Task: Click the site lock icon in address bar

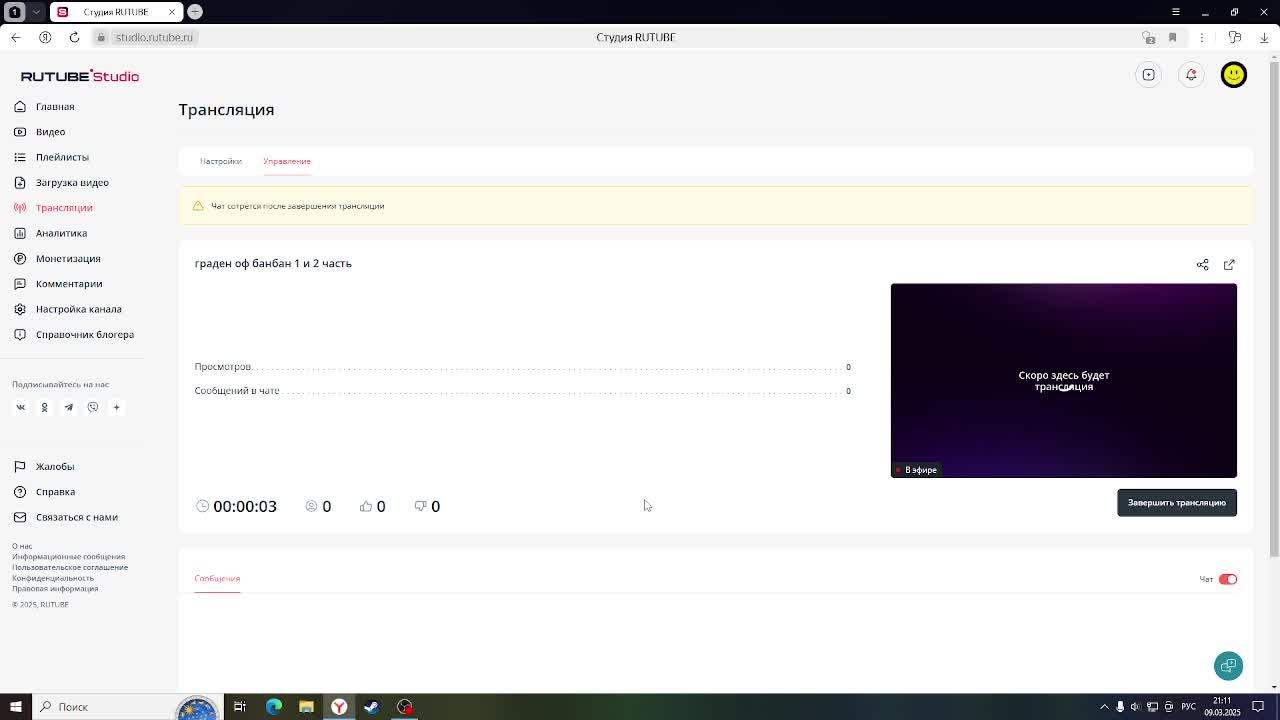Action: coord(101,37)
